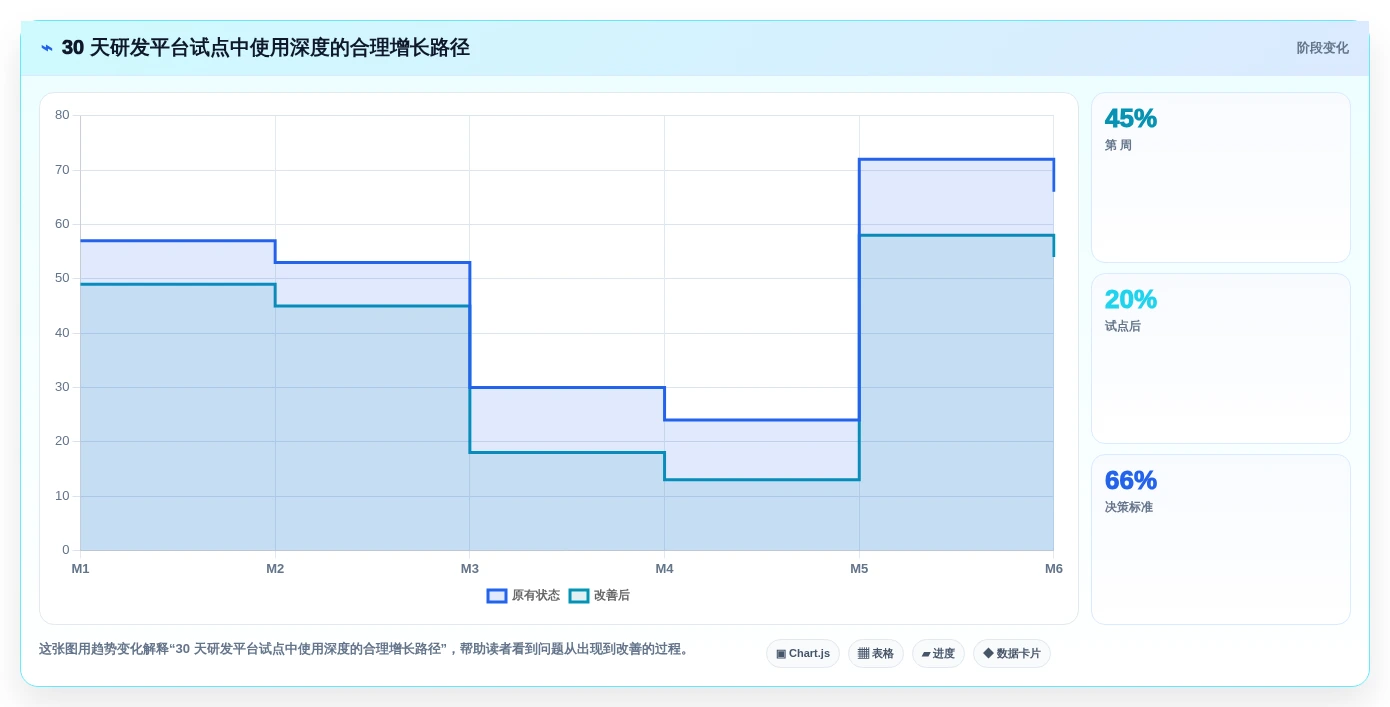Click the Chart.js tag chip
This screenshot has width=1390, height=707.
pyautogui.click(x=802, y=653)
